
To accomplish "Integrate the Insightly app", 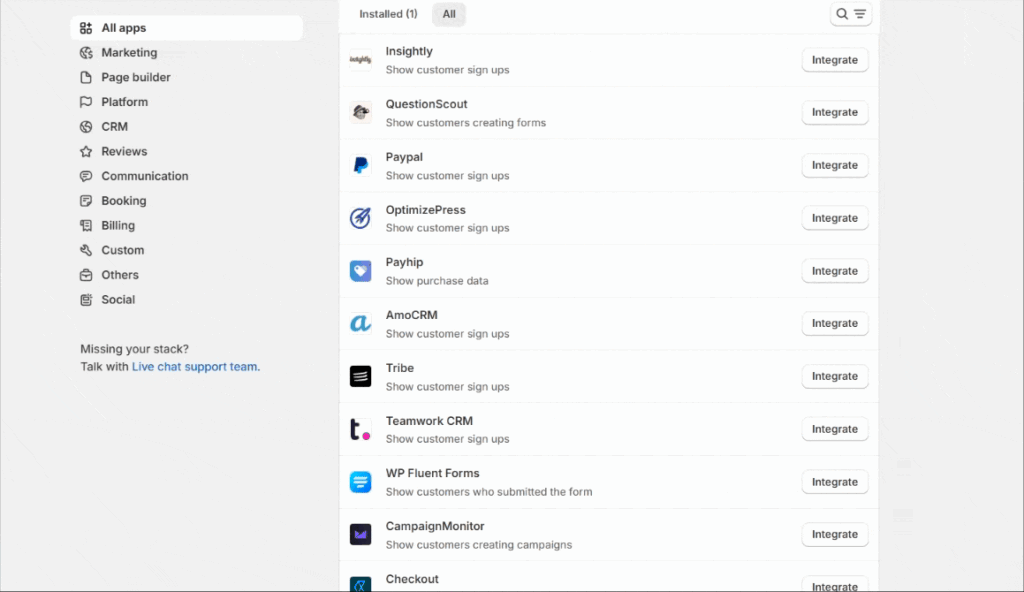I will [835, 60].
